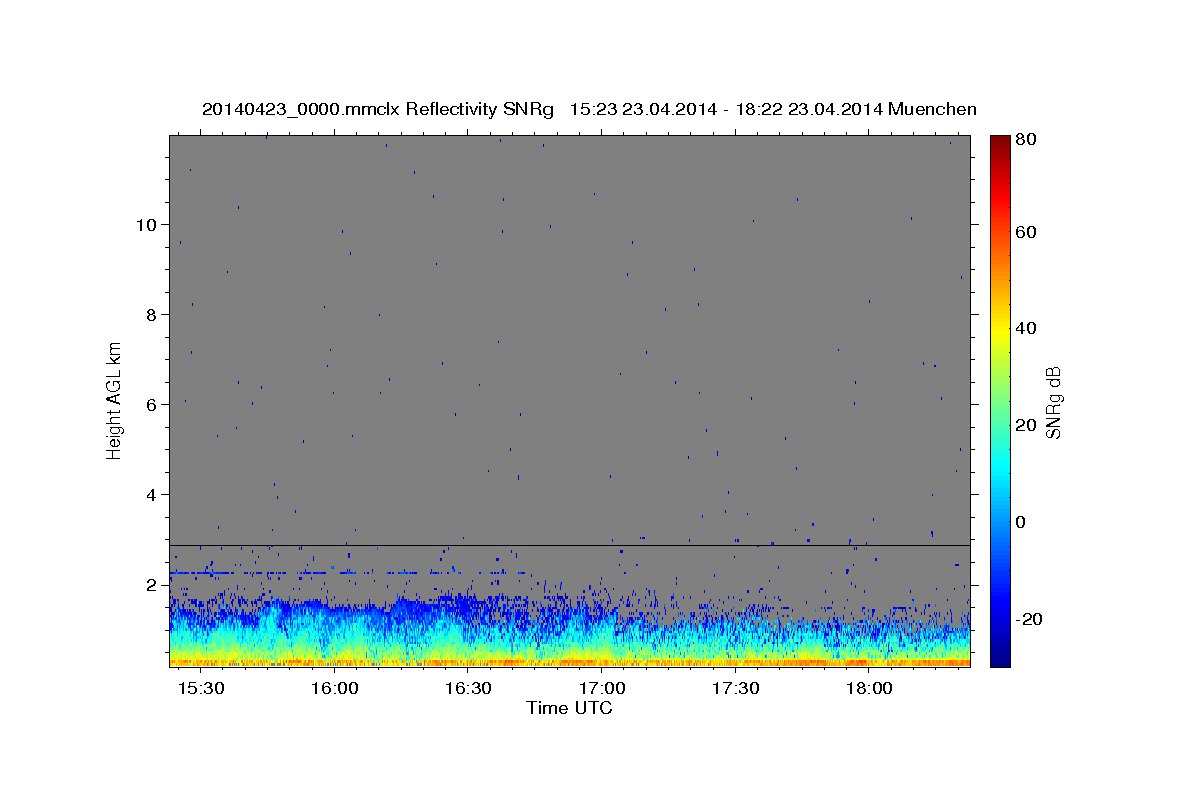
Task: Click the 15:30 time tick label
Action: [x=201, y=689]
